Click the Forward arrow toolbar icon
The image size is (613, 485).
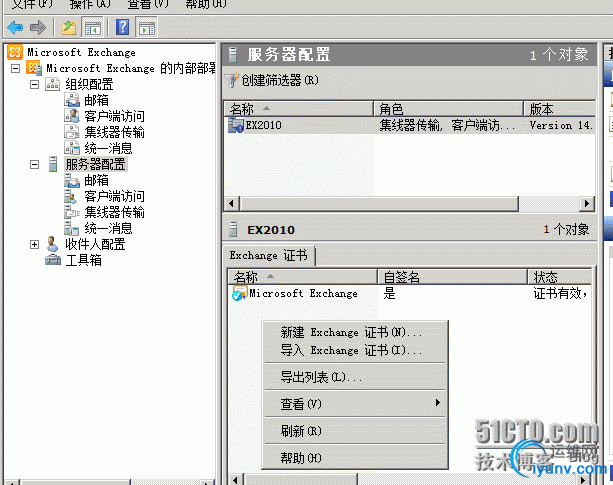coord(38,27)
